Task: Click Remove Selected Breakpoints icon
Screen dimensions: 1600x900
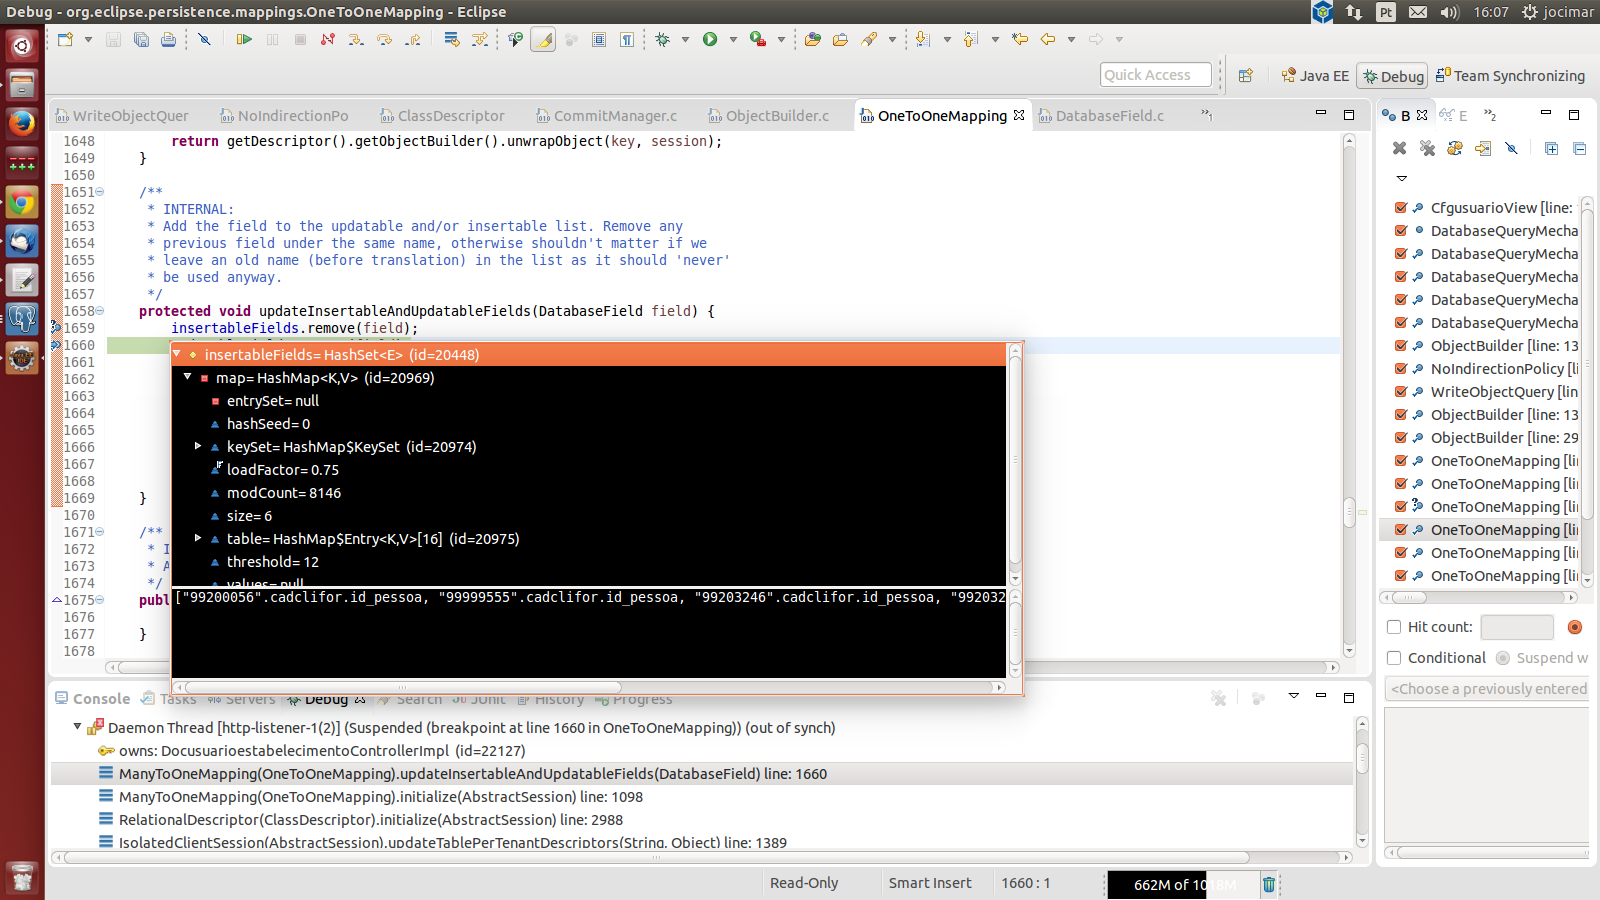Action: coord(1400,148)
